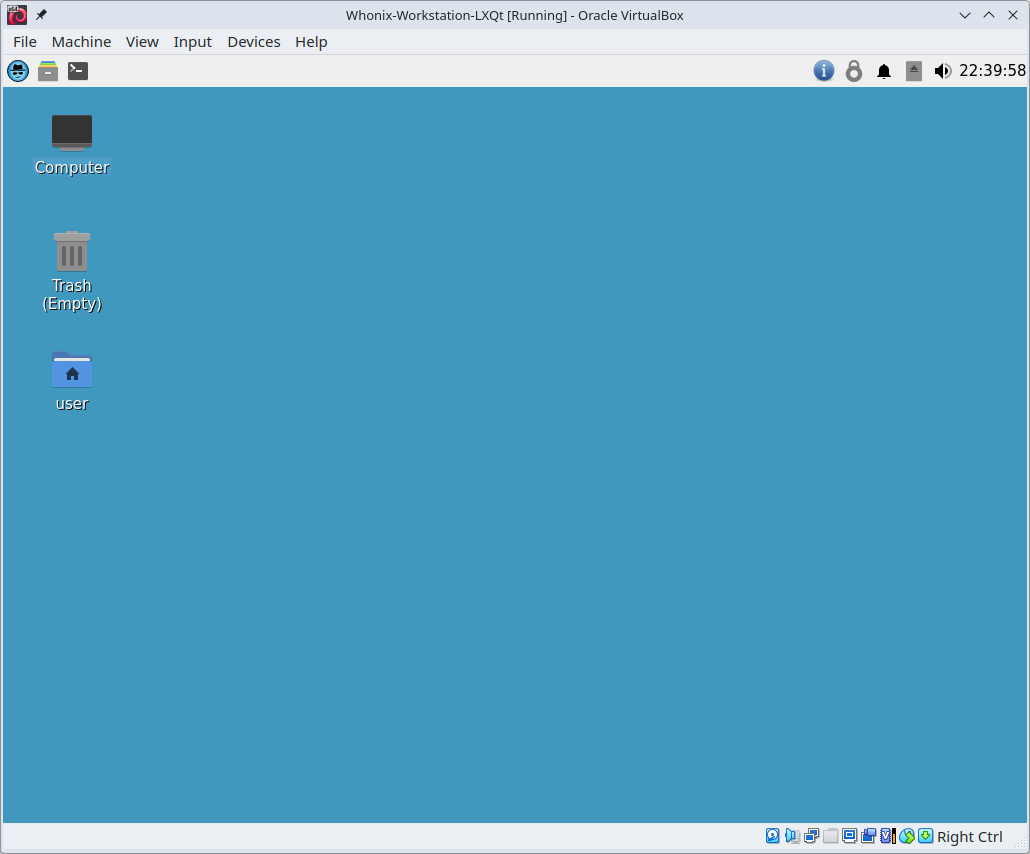Open QTerminal from the panel

click(77, 71)
